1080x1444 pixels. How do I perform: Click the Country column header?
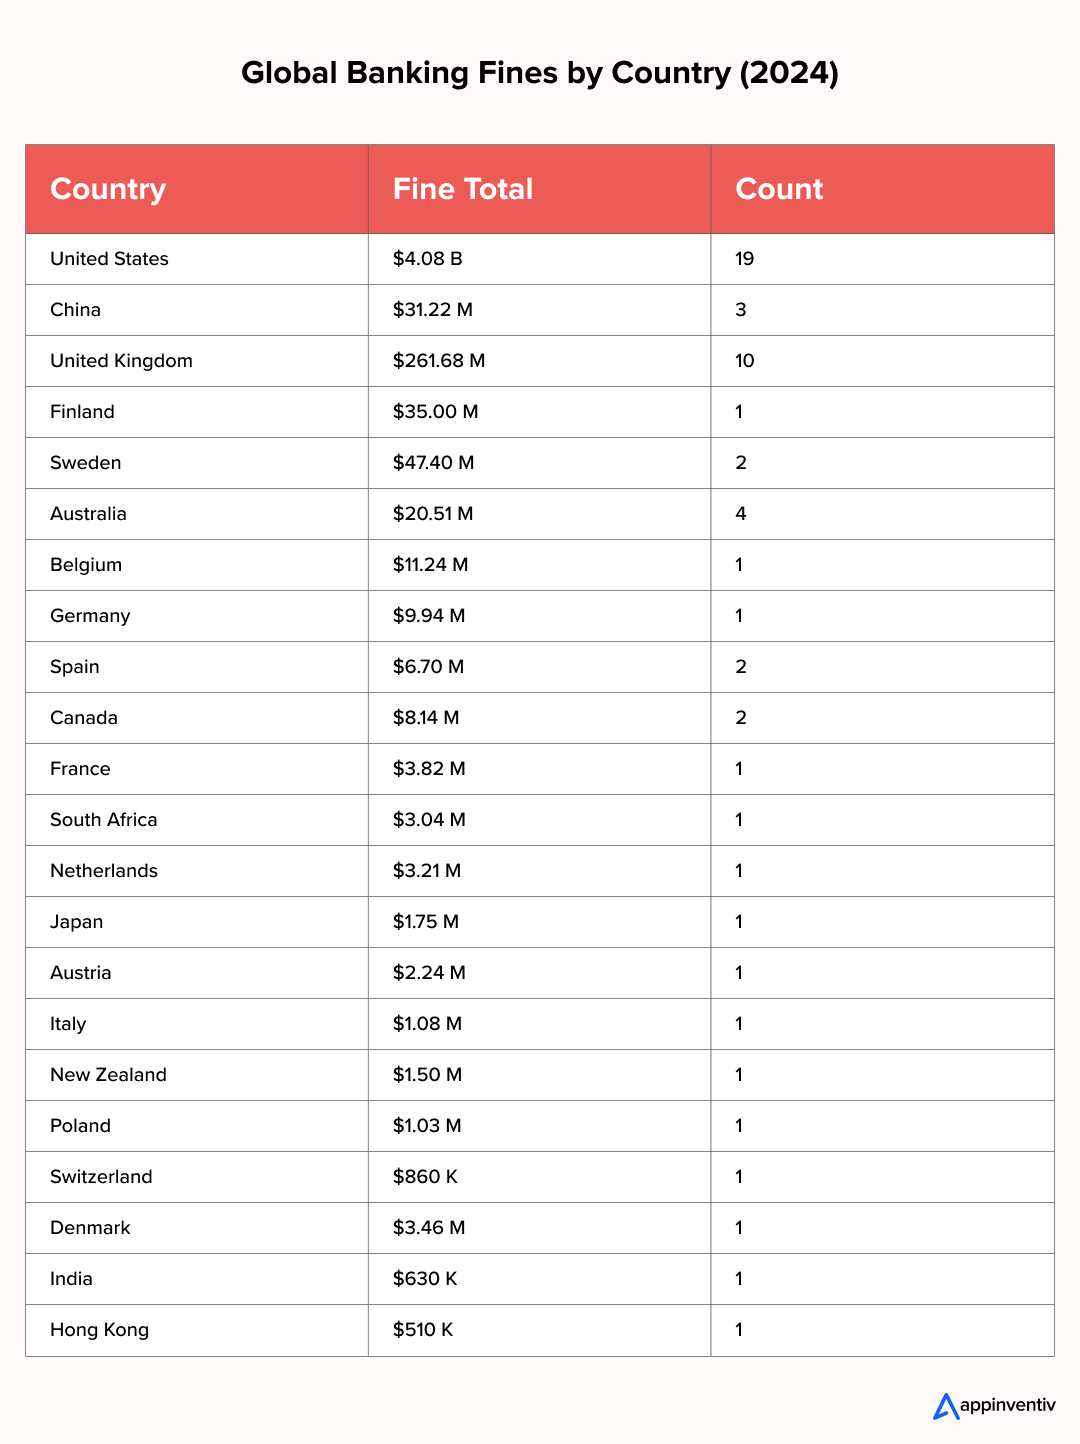pyautogui.click(x=108, y=189)
